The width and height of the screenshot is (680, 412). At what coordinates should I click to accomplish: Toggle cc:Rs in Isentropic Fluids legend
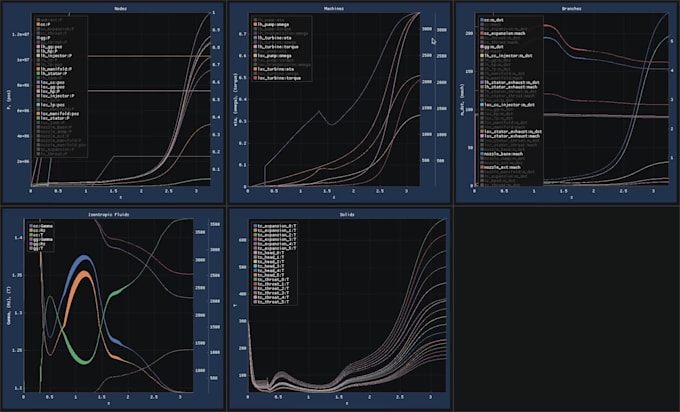37,230
